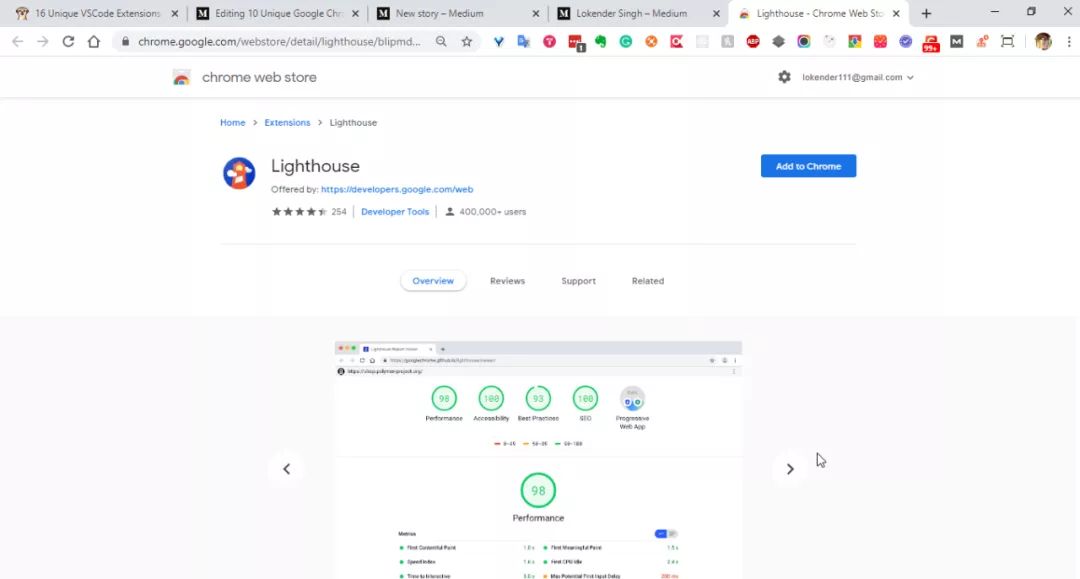Click the Chrome Web Store settings gear
This screenshot has height=579, width=1080.
[784, 77]
